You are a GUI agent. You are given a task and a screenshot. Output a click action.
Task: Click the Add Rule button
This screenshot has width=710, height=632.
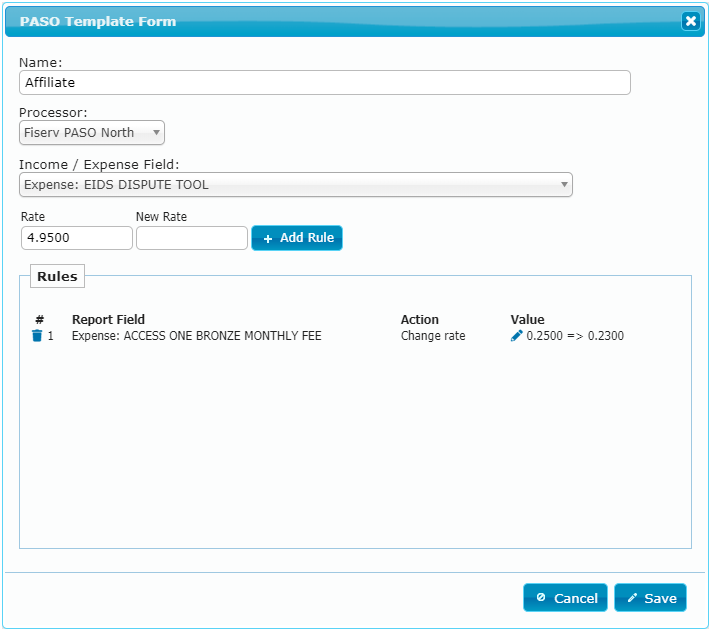[297, 238]
